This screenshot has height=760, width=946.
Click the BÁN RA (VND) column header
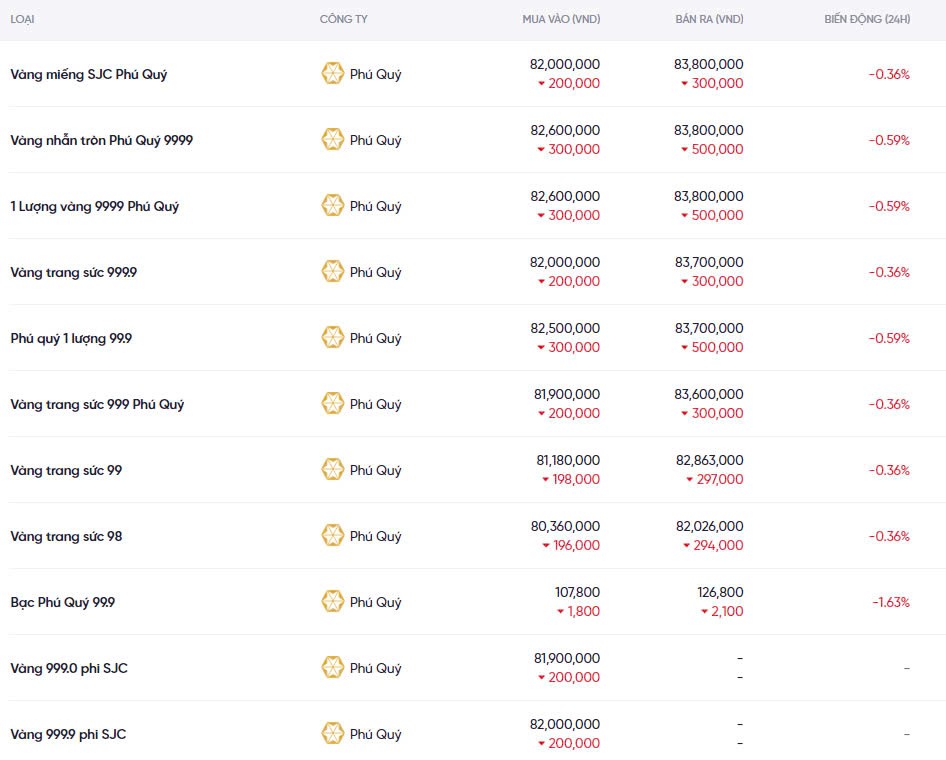709,20
